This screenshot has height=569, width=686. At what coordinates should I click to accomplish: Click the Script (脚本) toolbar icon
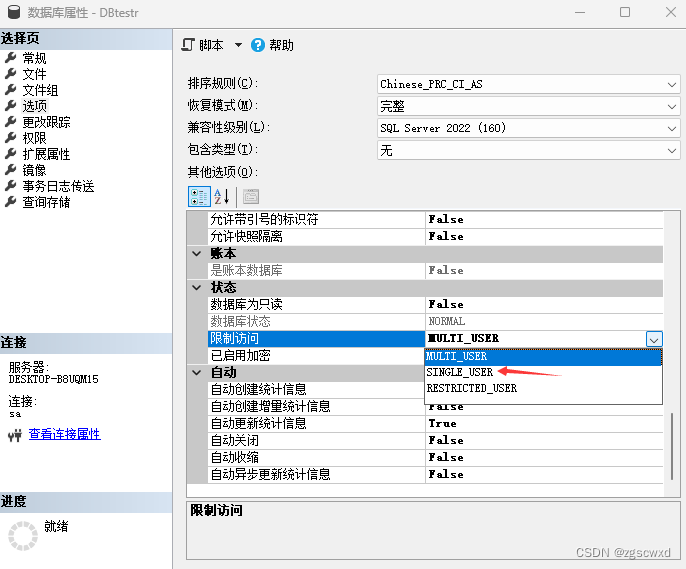[x=188, y=45]
